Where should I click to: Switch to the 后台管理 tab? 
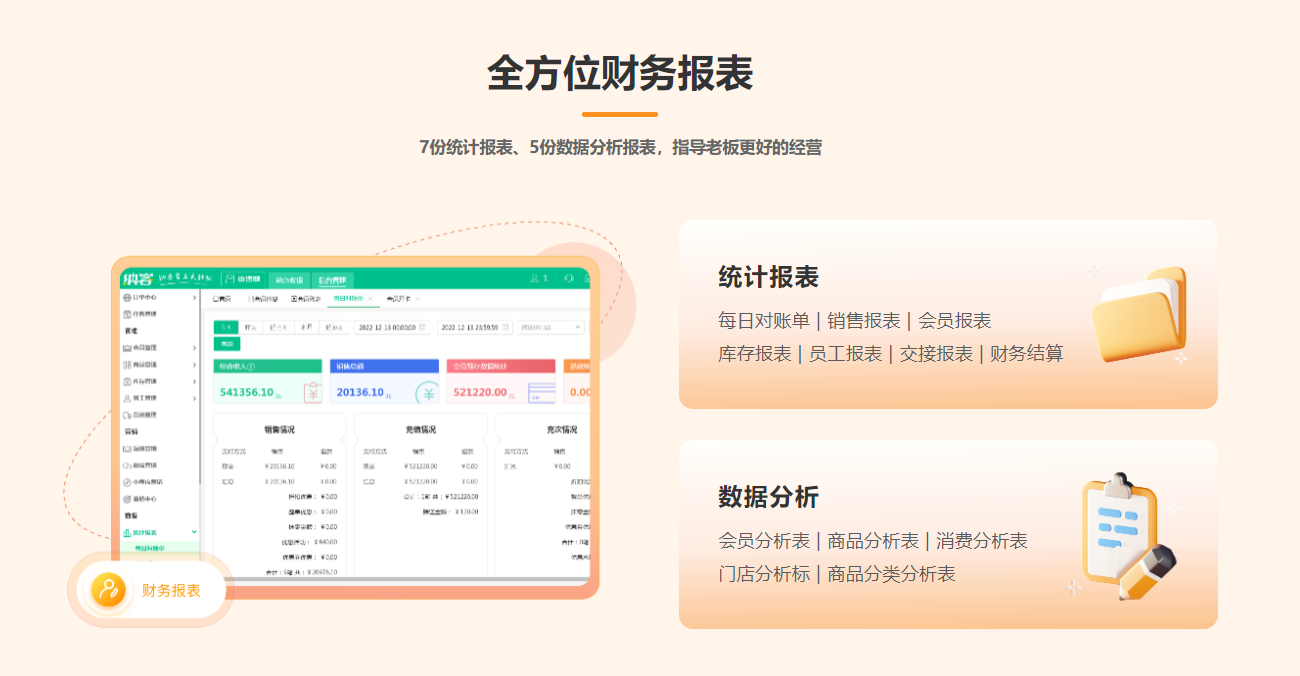click(332, 280)
